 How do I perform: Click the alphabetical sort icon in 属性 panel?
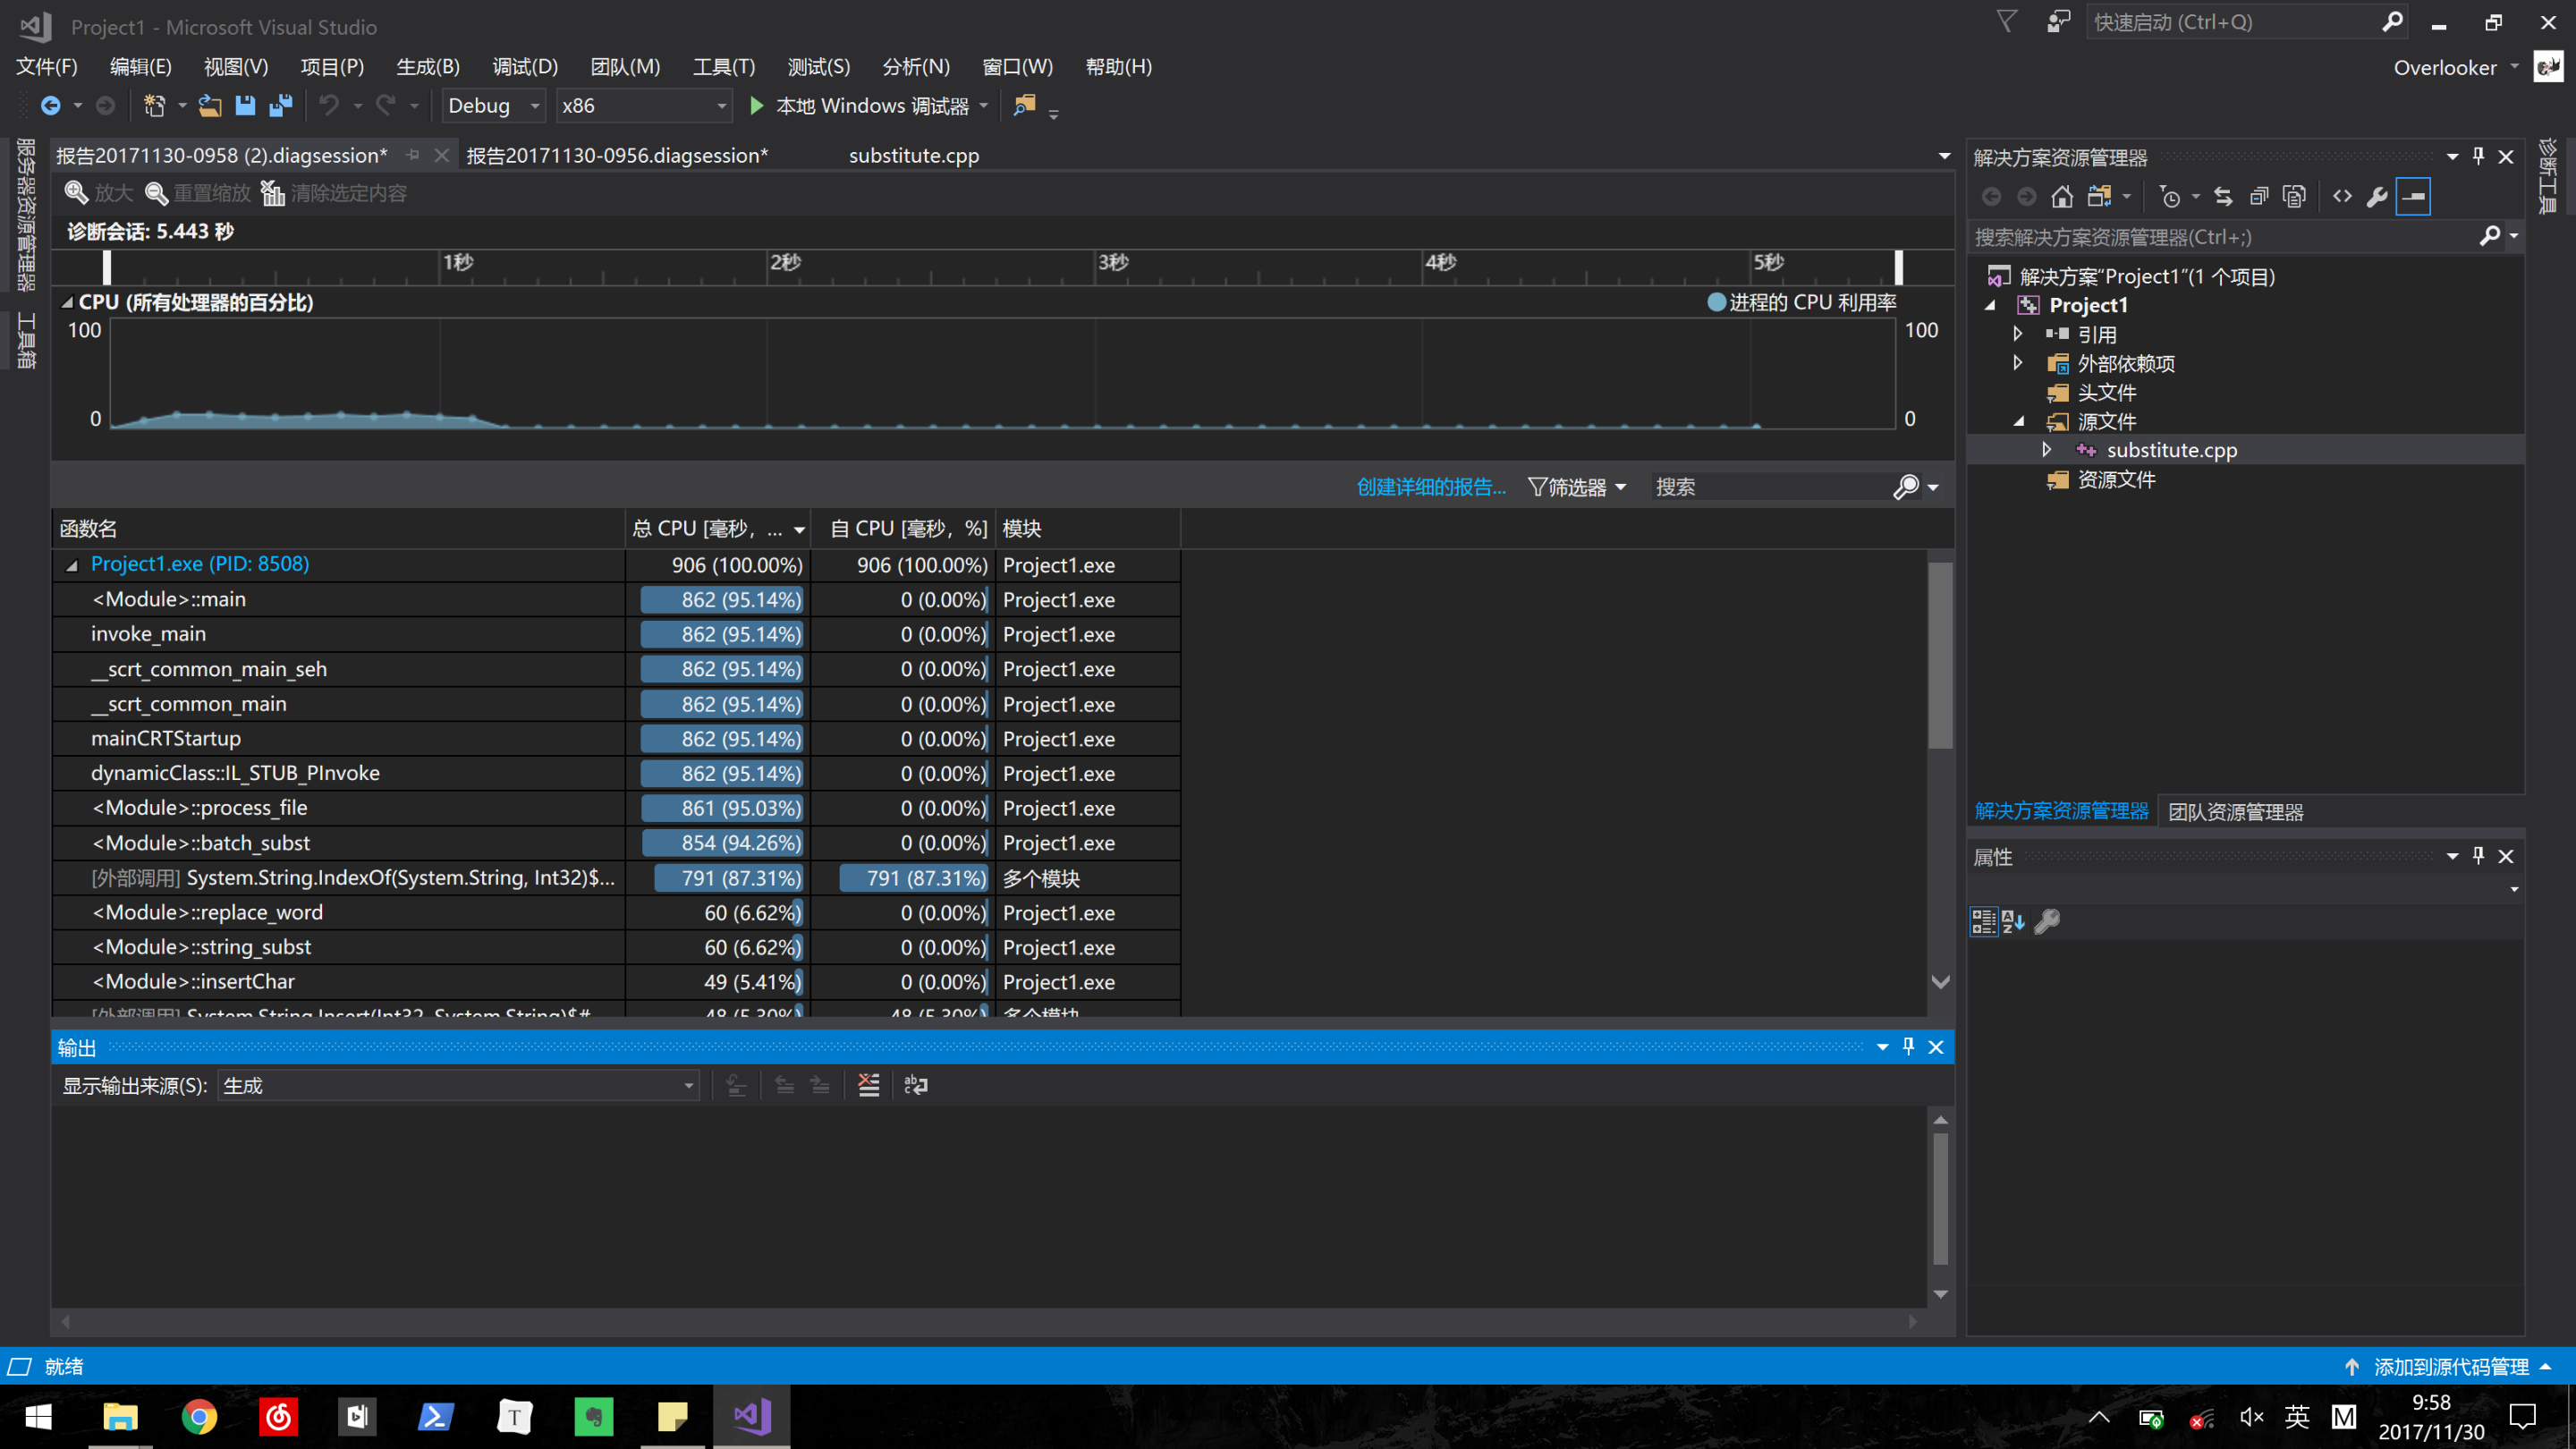(2013, 921)
